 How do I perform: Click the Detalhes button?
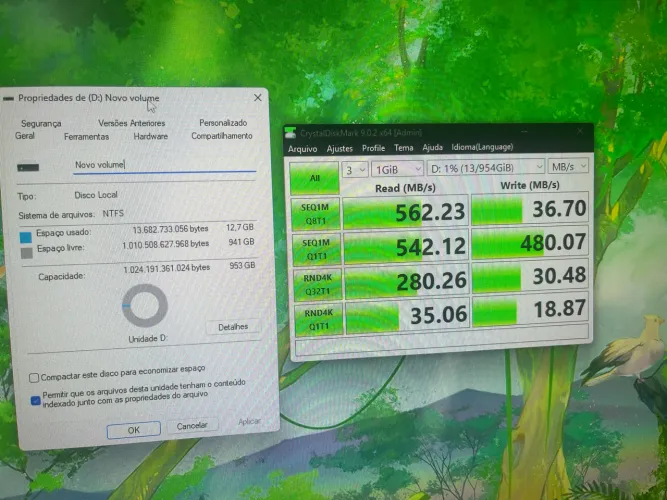coord(233,327)
